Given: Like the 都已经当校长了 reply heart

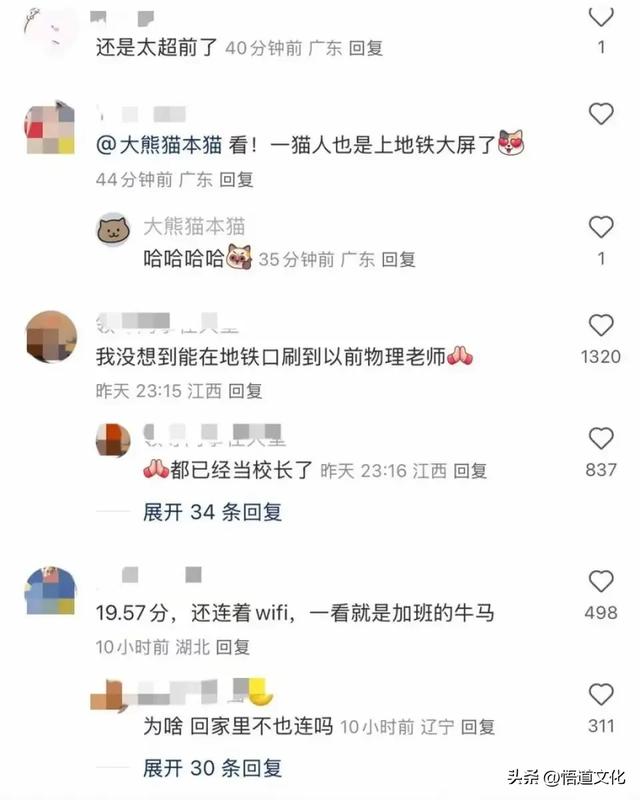Looking at the screenshot, I should pos(601,438).
